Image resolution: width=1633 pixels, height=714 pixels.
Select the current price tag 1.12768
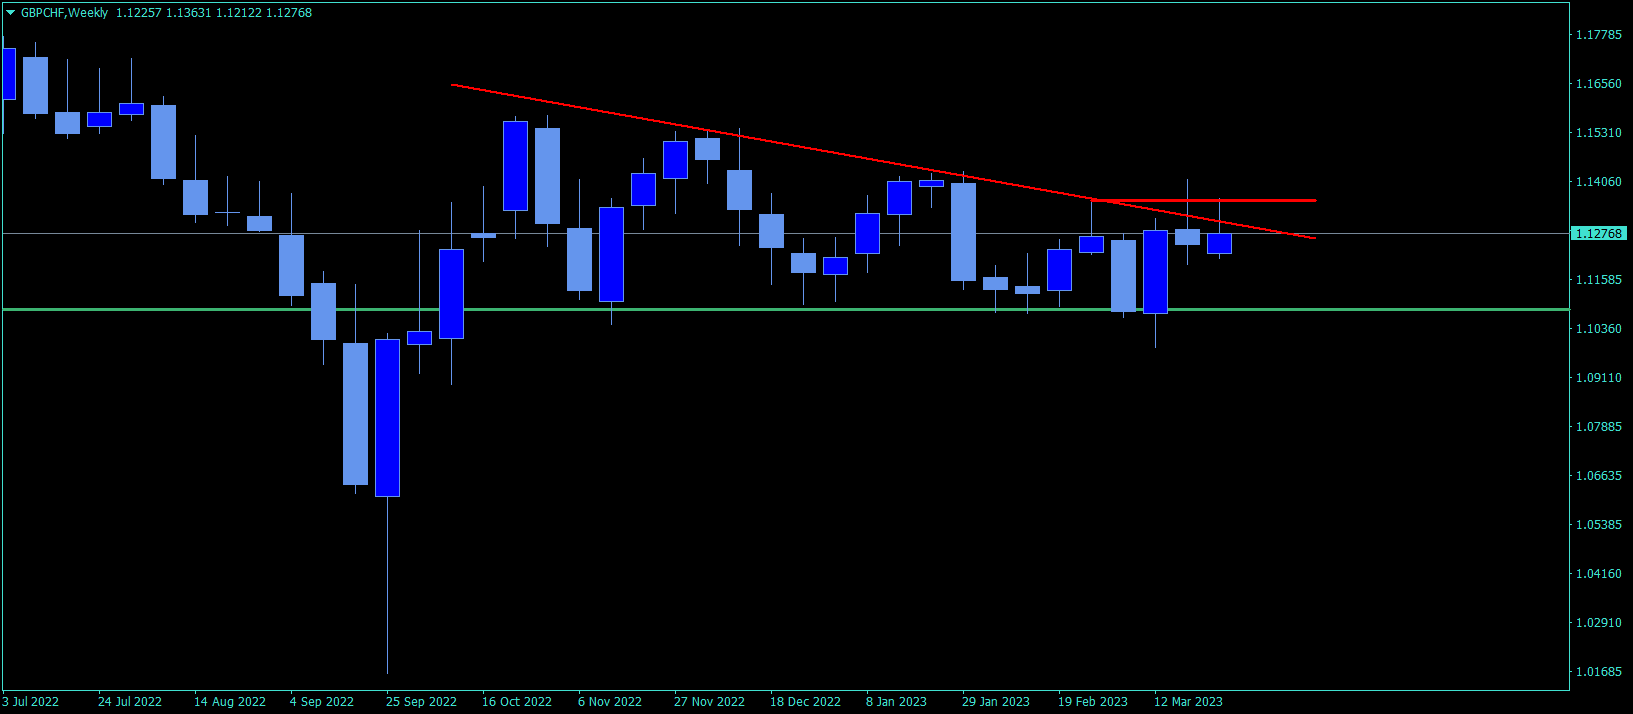click(x=1599, y=233)
